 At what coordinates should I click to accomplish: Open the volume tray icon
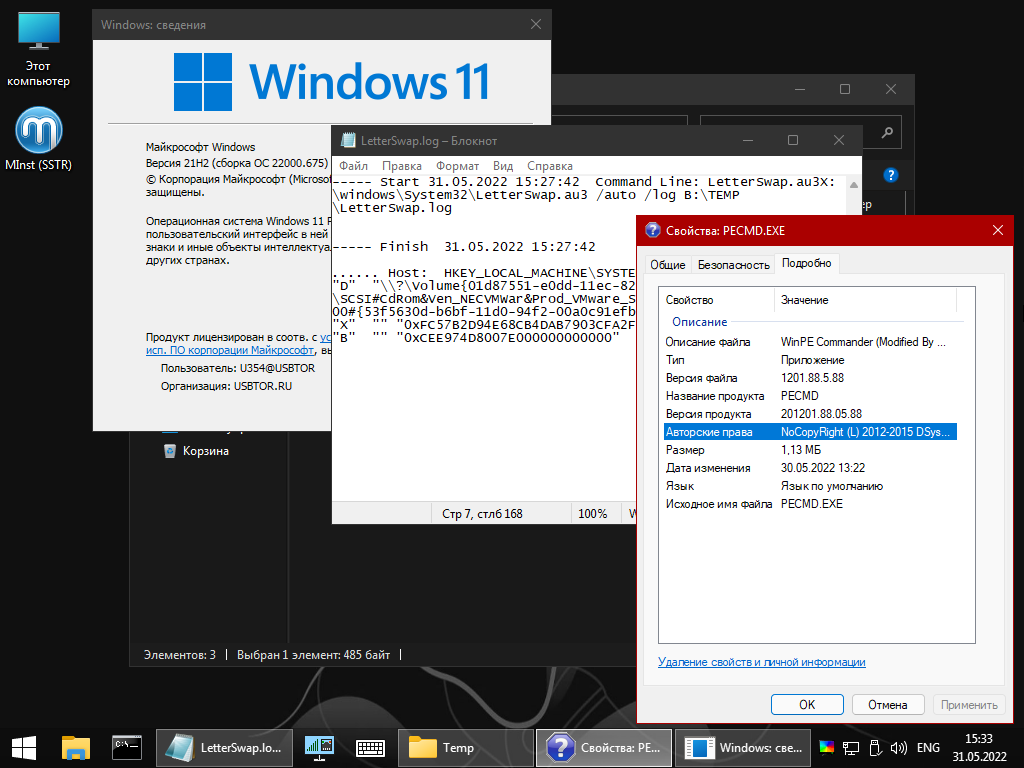(899, 748)
